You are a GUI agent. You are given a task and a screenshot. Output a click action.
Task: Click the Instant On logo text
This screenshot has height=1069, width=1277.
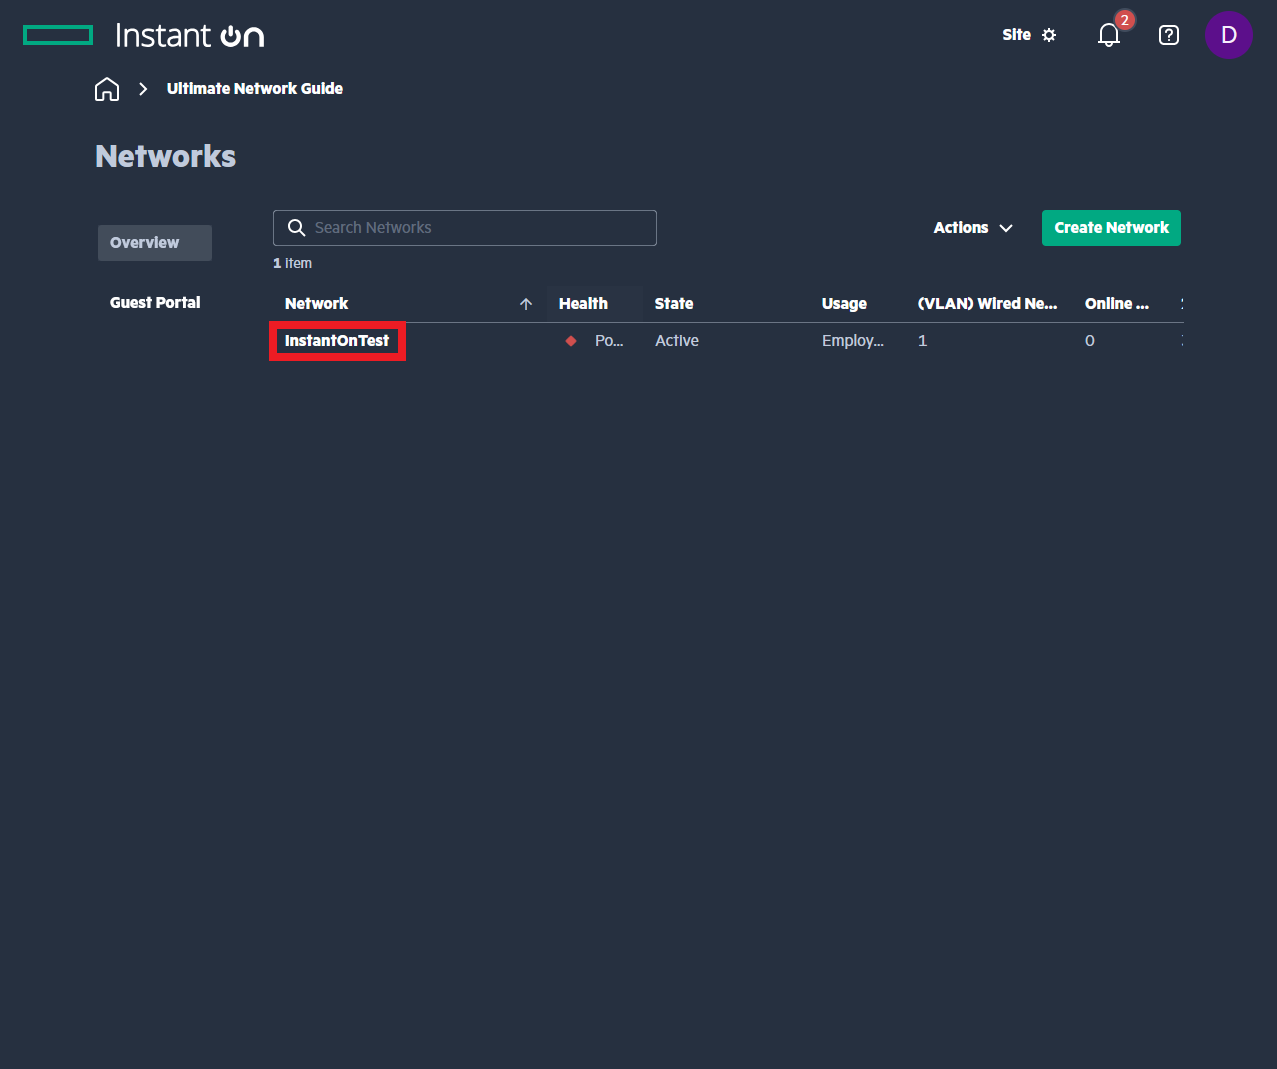(x=190, y=36)
